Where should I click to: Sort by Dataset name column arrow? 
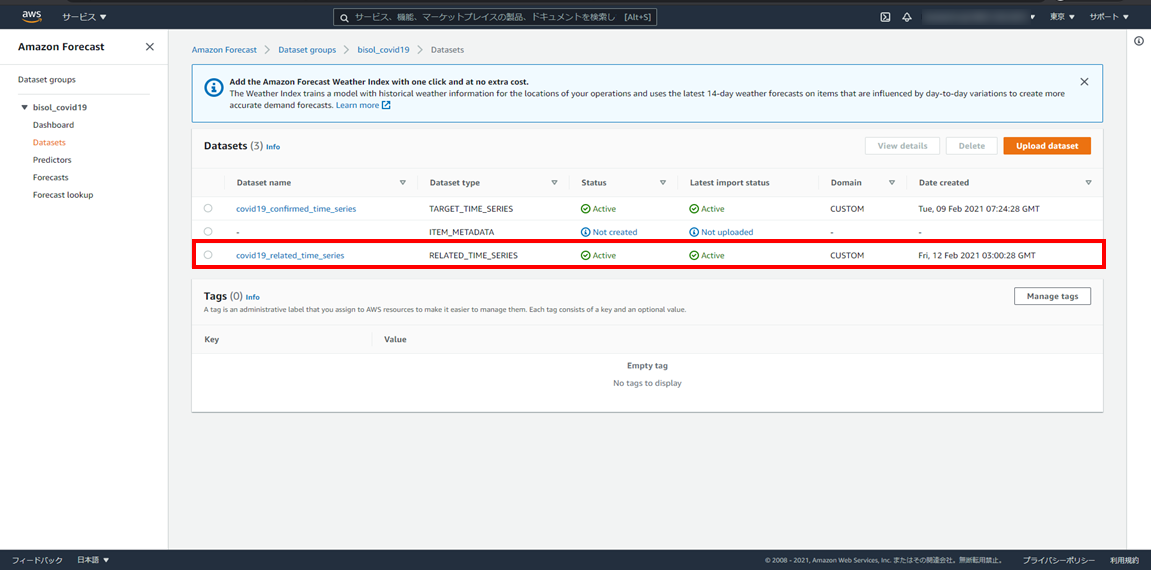click(403, 183)
